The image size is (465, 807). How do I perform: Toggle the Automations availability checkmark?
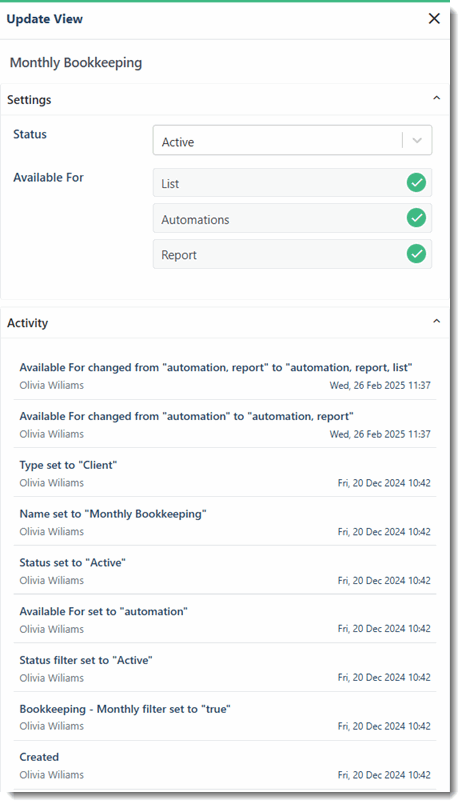point(416,218)
